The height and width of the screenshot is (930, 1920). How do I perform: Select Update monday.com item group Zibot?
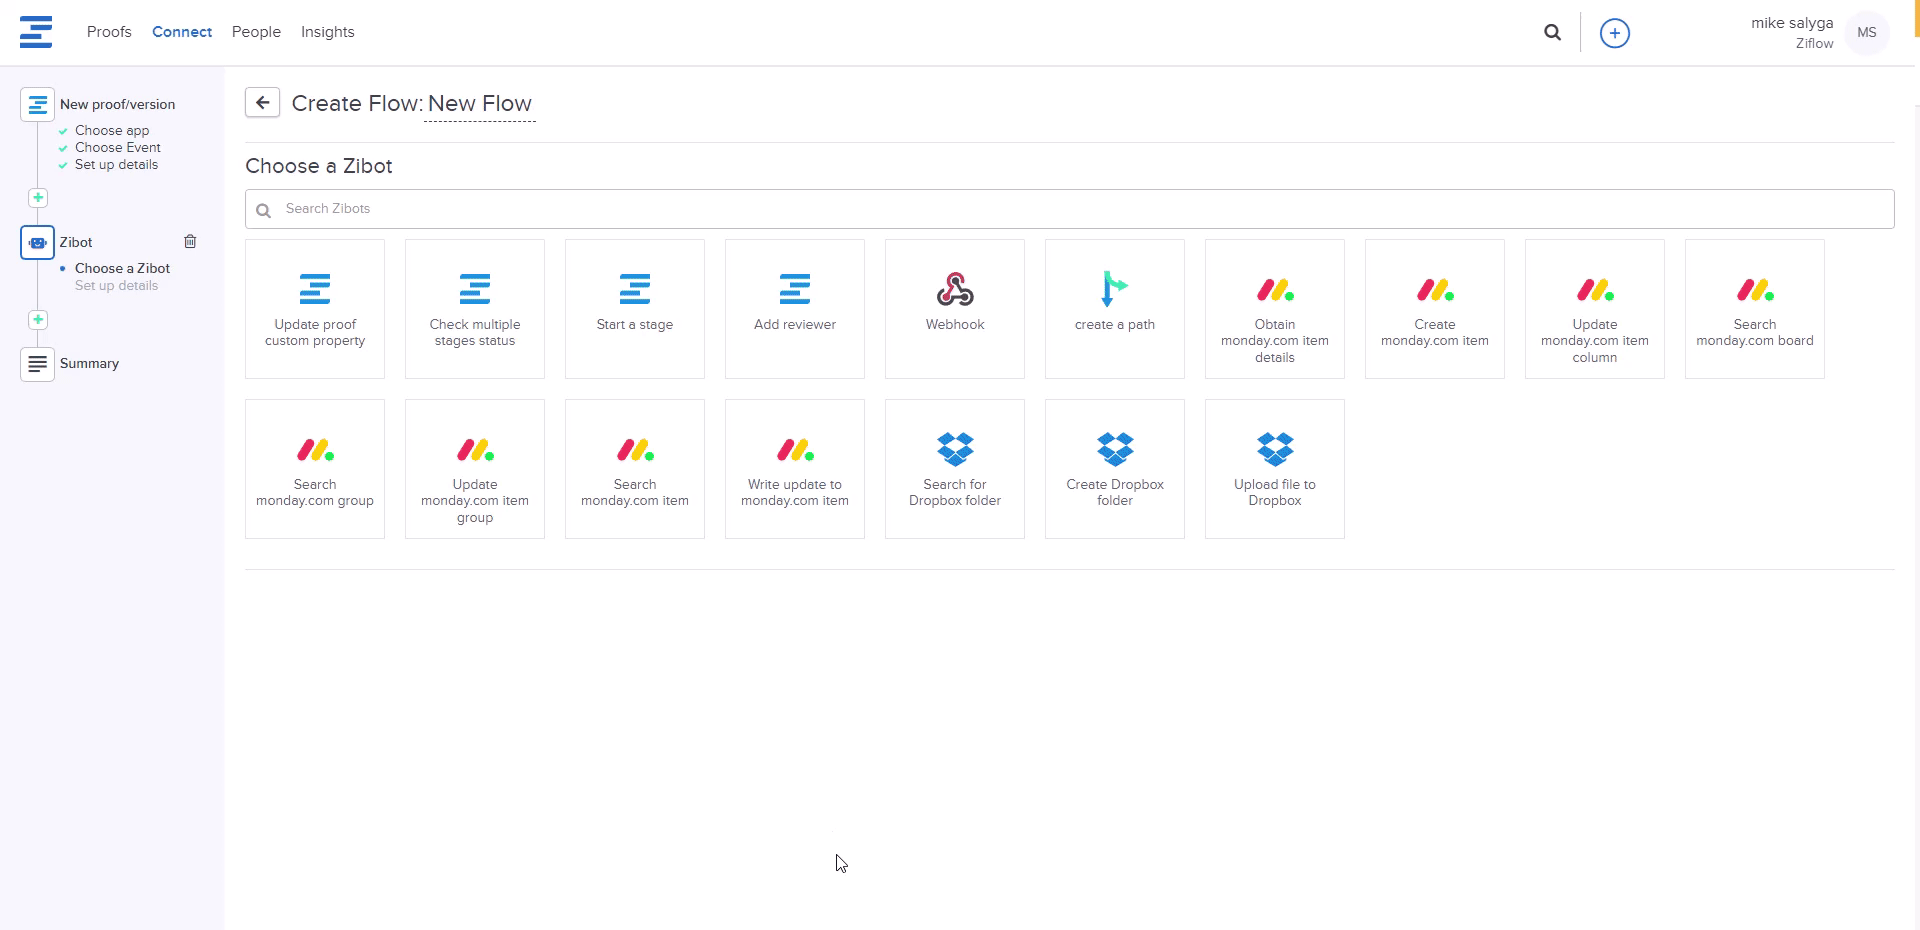click(475, 469)
